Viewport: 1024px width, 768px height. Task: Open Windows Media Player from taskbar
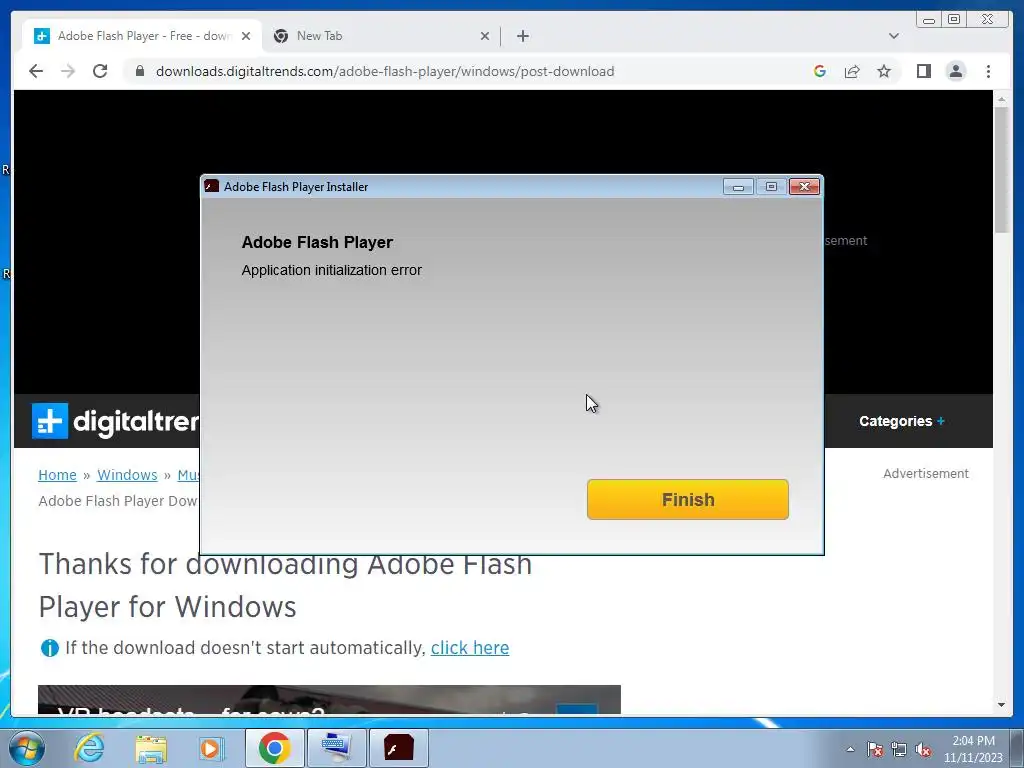[211, 748]
